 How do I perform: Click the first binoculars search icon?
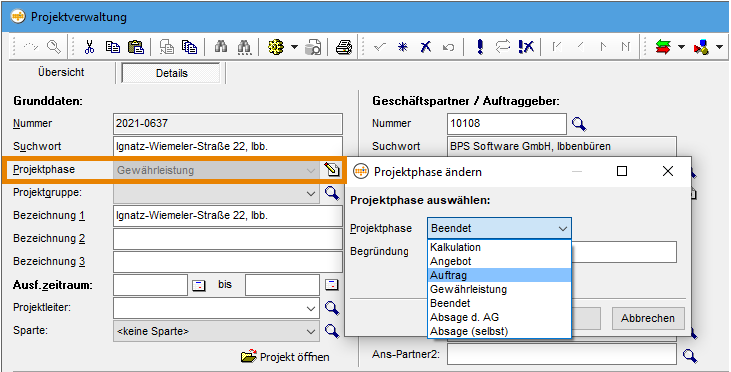click(x=221, y=47)
